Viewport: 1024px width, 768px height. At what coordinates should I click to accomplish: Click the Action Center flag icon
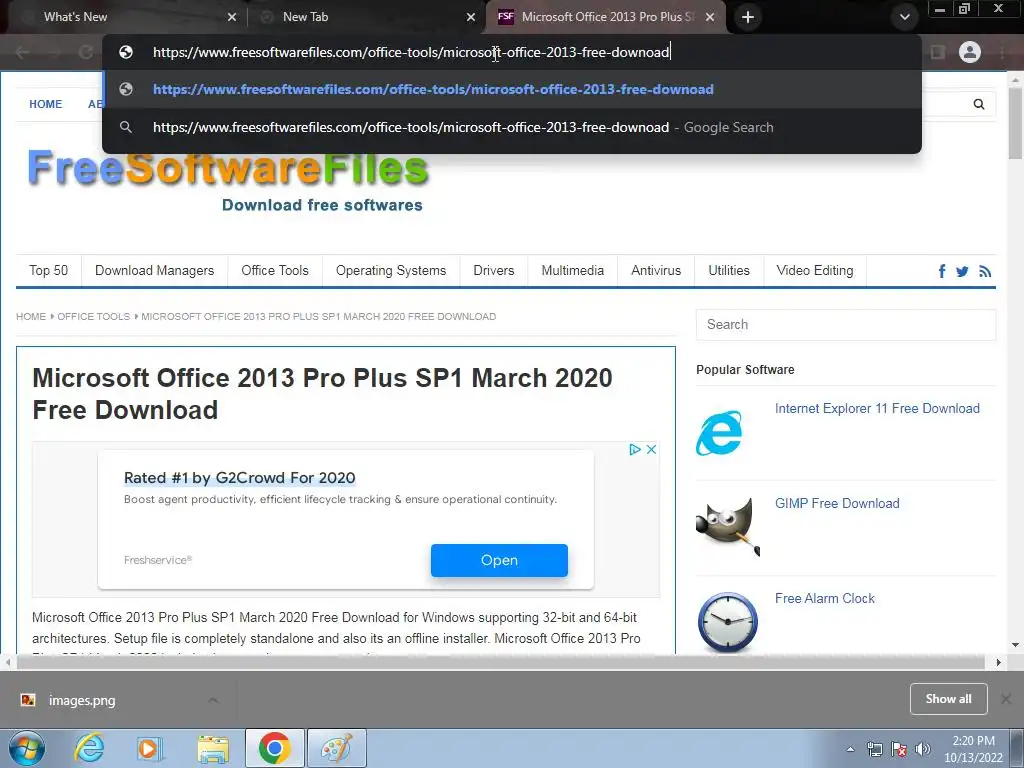click(899, 749)
